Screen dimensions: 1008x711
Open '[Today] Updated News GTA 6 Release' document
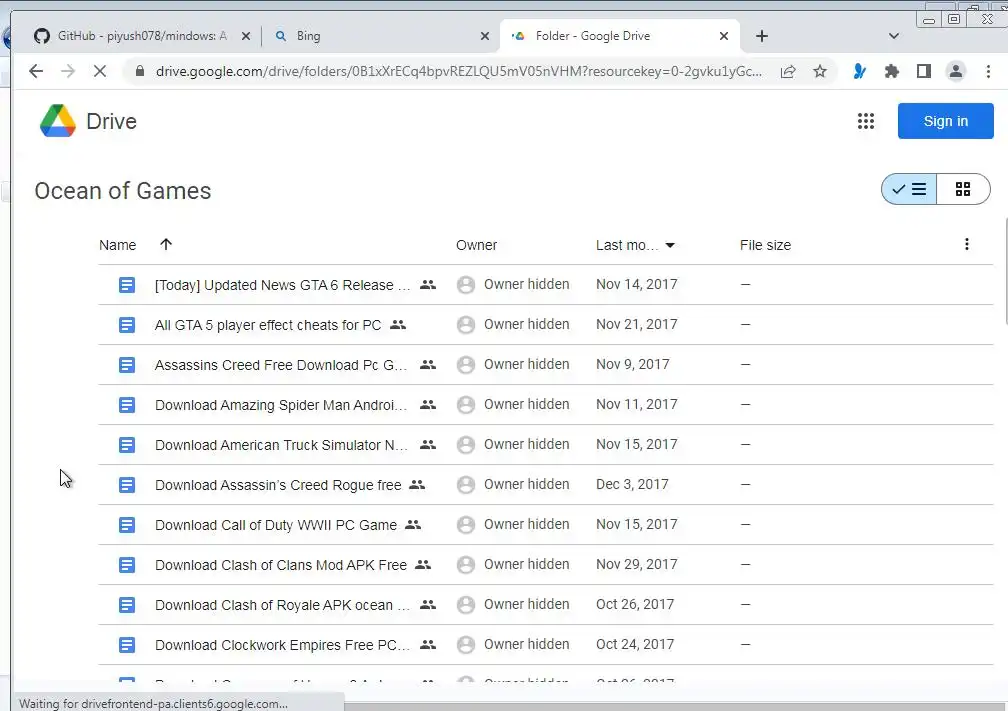click(x=282, y=285)
